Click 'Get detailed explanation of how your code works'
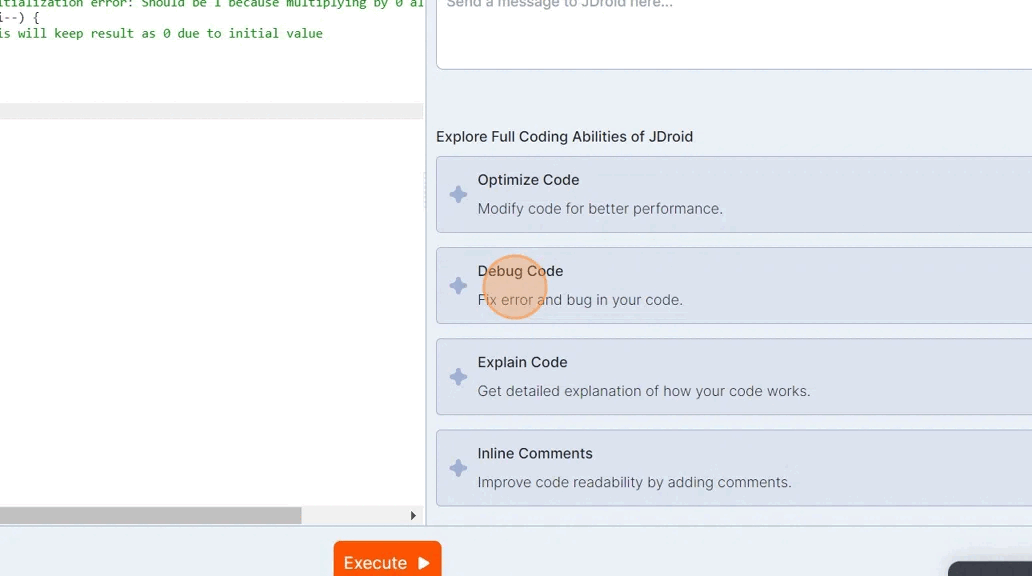The width and height of the screenshot is (1032, 576). [643, 391]
